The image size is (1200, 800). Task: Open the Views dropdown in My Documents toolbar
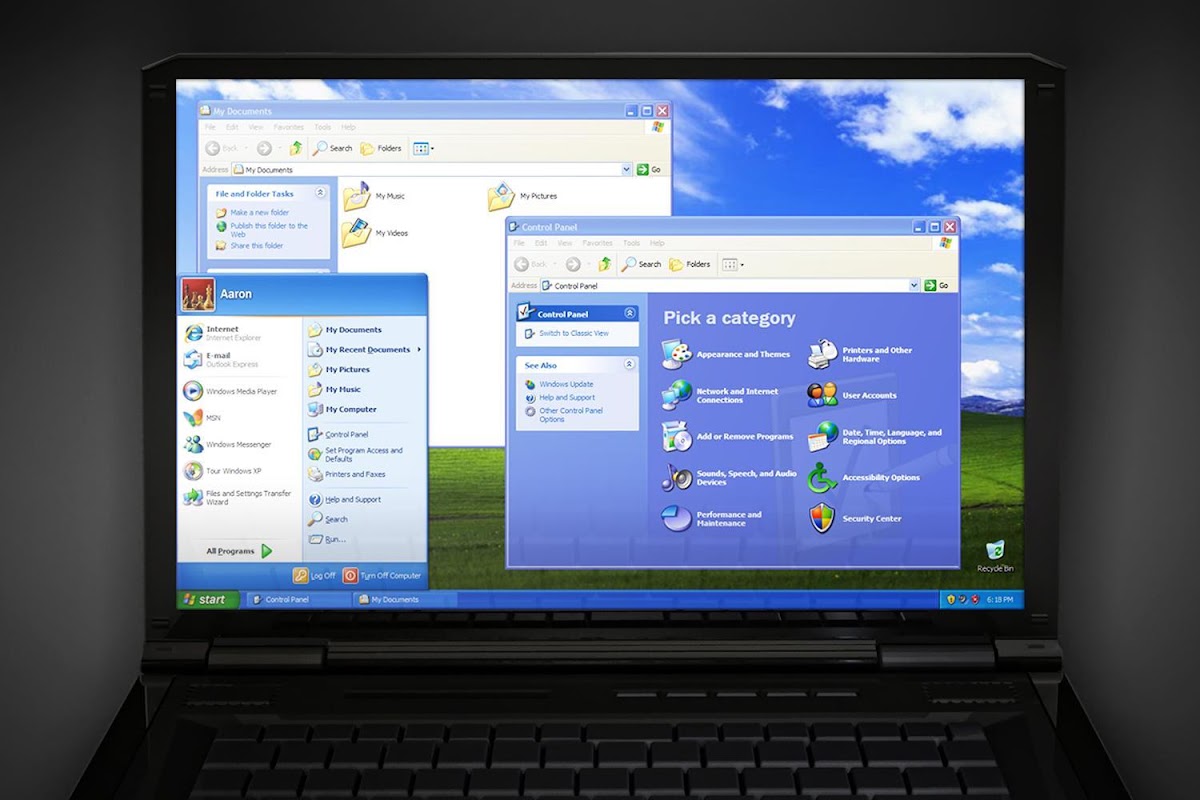pos(423,148)
